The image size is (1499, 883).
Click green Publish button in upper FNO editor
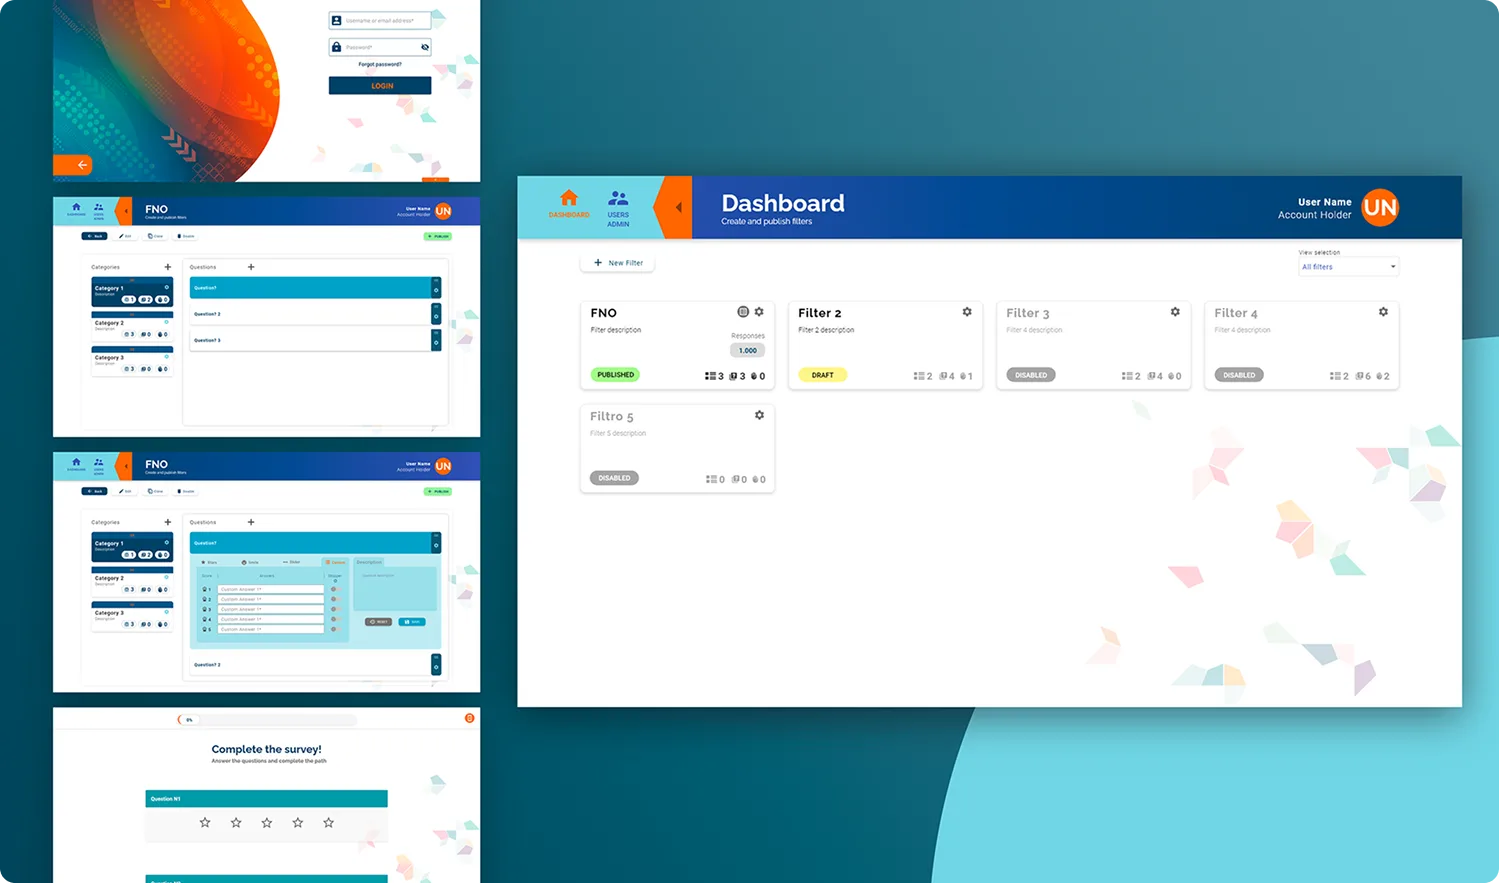click(438, 236)
